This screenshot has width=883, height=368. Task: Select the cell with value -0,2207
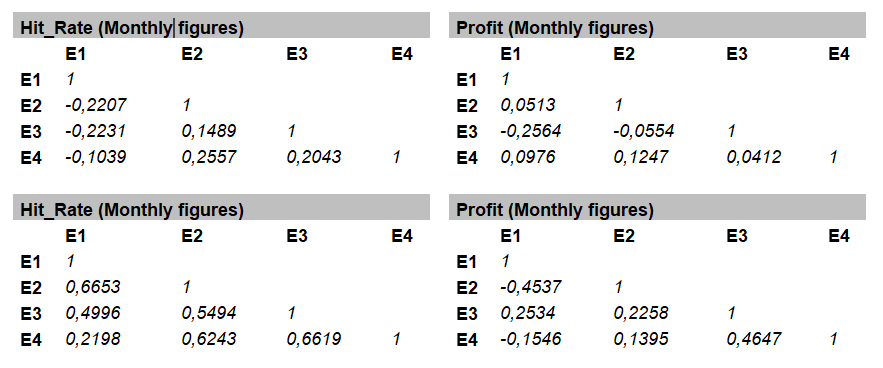point(96,105)
